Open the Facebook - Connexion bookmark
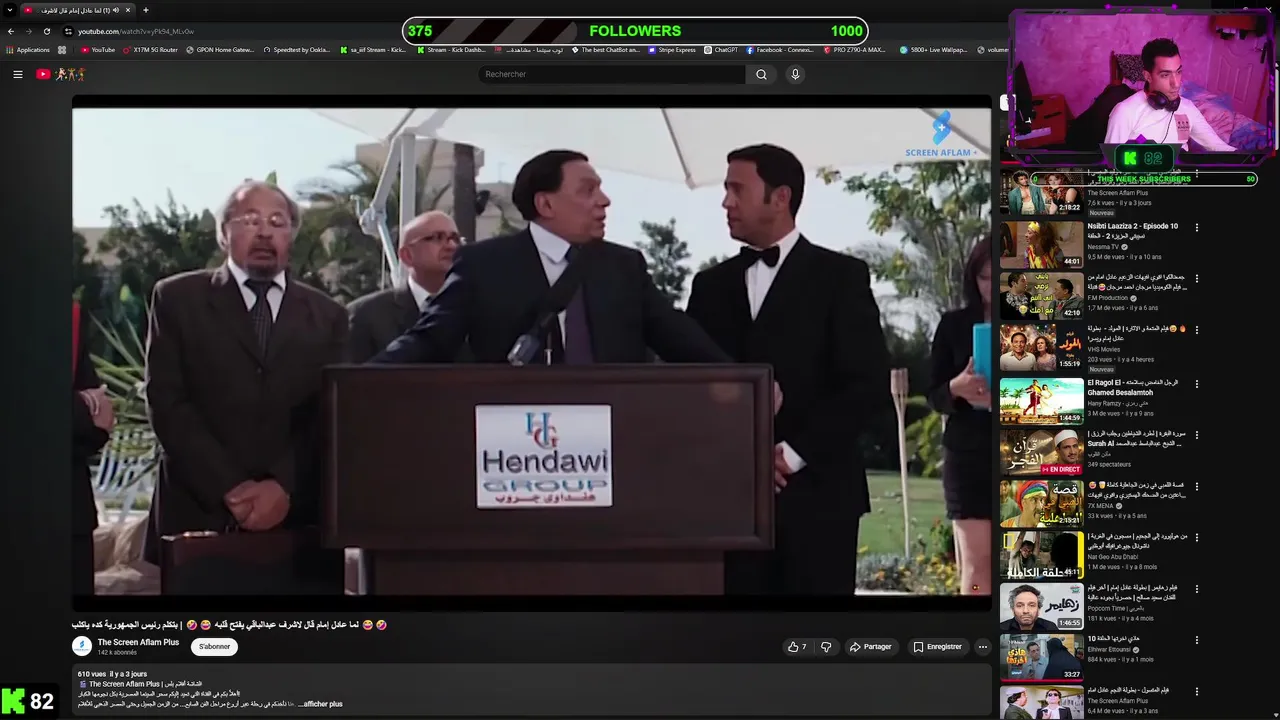The height and width of the screenshot is (720, 1280). (x=780, y=50)
